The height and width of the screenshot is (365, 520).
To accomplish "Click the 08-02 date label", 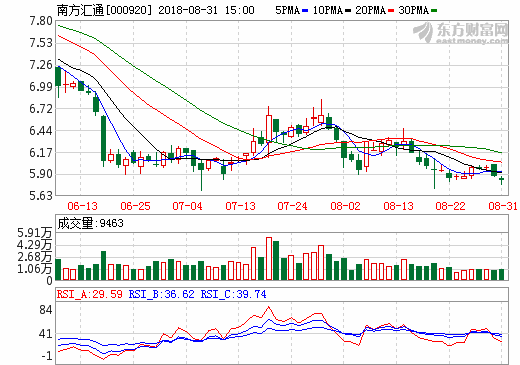I will tap(345, 206).
